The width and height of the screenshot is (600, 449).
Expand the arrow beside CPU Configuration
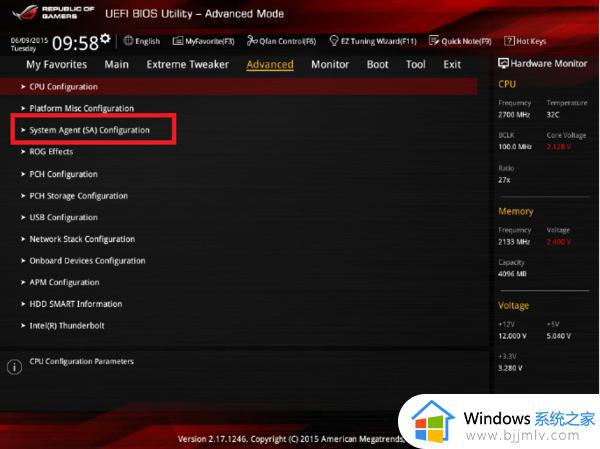coord(23,87)
